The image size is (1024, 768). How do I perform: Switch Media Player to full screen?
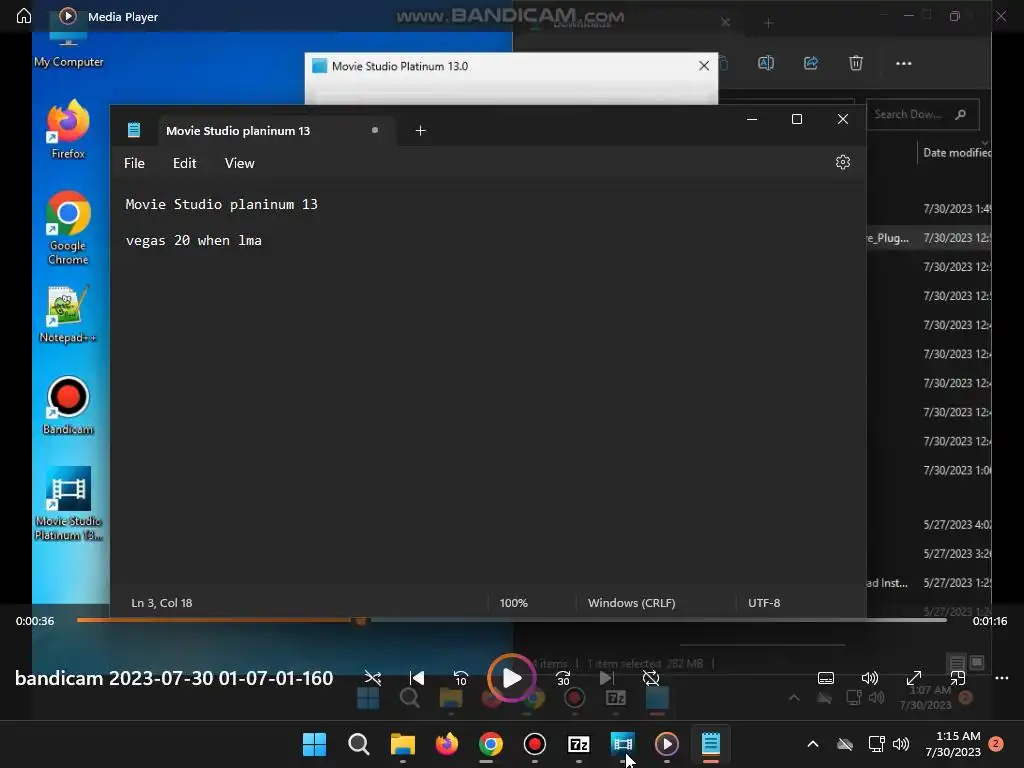tap(914, 678)
